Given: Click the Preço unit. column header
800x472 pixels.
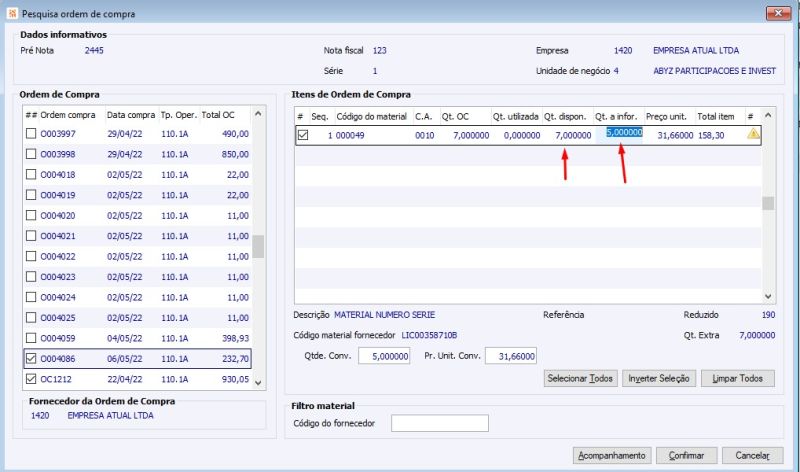Looking at the screenshot, I should click(x=666, y=117).
